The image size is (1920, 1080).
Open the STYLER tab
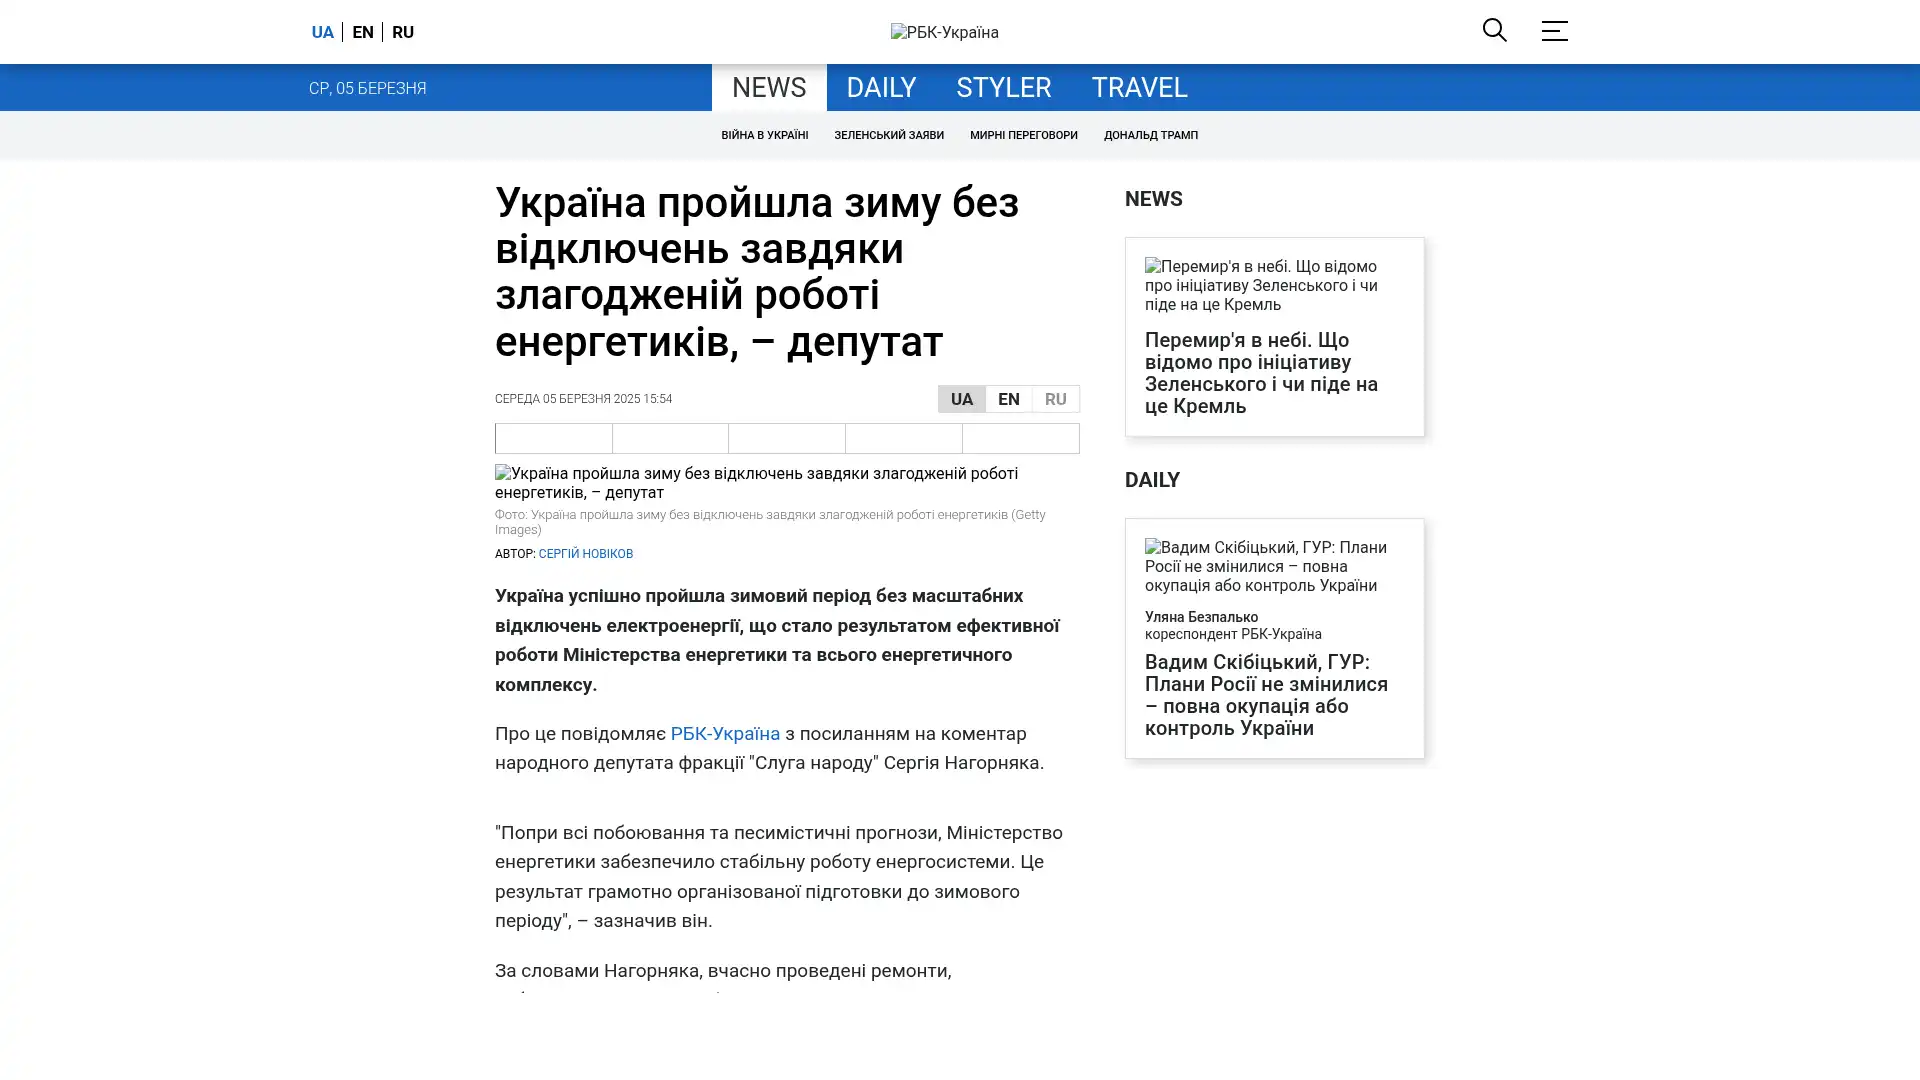click(1003, 87)
